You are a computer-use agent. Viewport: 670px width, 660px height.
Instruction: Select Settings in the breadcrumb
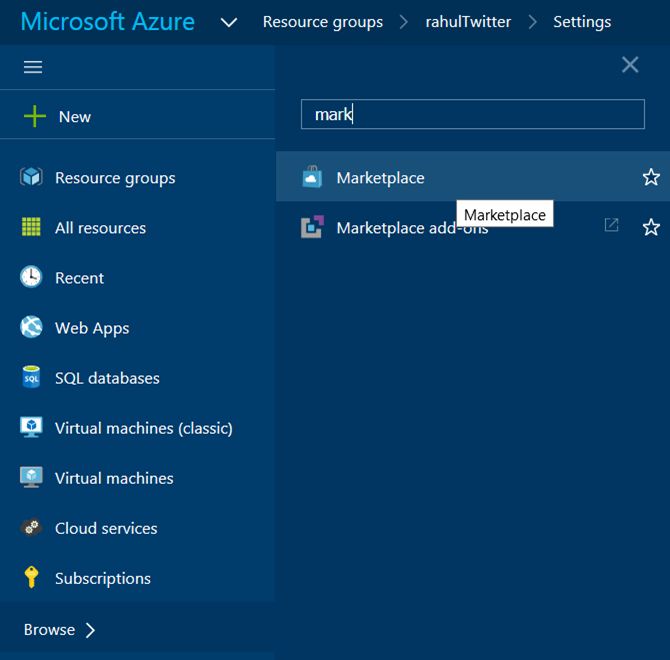click(x=582, y=22)
